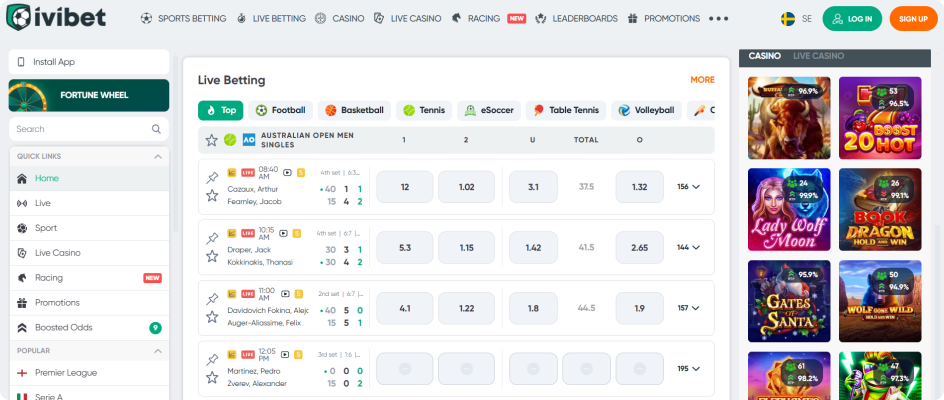Open Sports Betting in top navigation

(x=184, y=19)
